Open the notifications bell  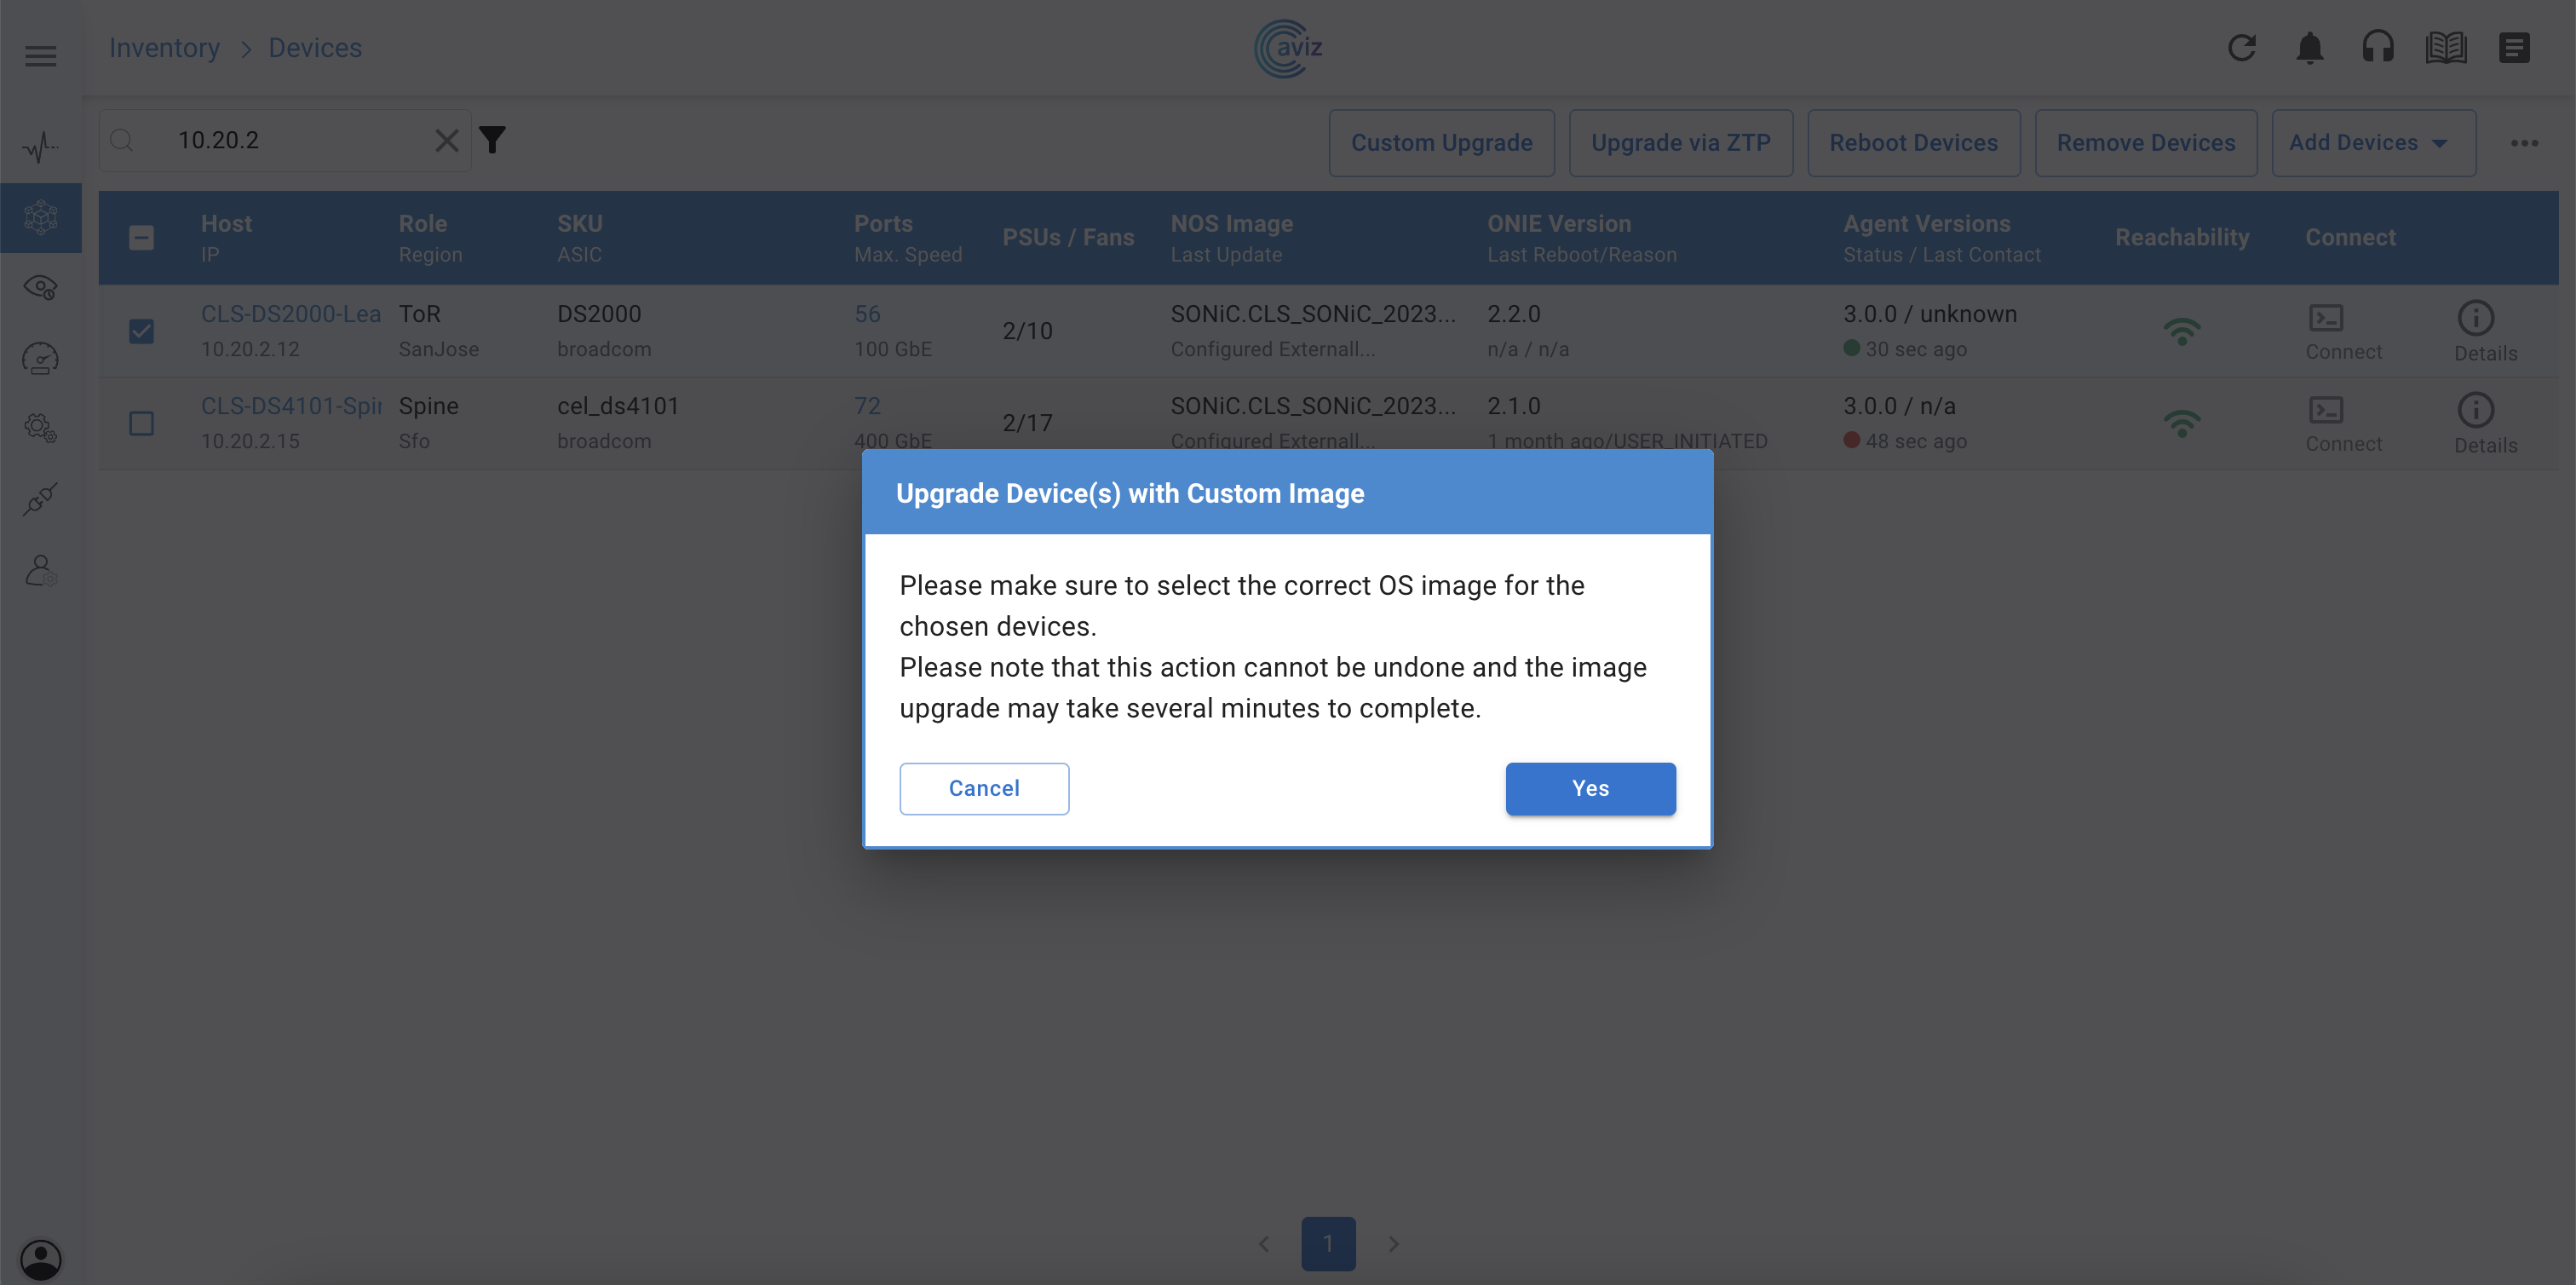(x=2309, y=47)
